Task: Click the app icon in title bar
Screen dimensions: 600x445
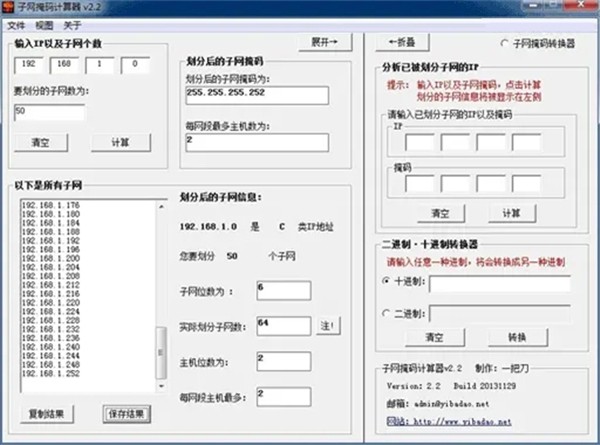Action: [x=7, y=6]
